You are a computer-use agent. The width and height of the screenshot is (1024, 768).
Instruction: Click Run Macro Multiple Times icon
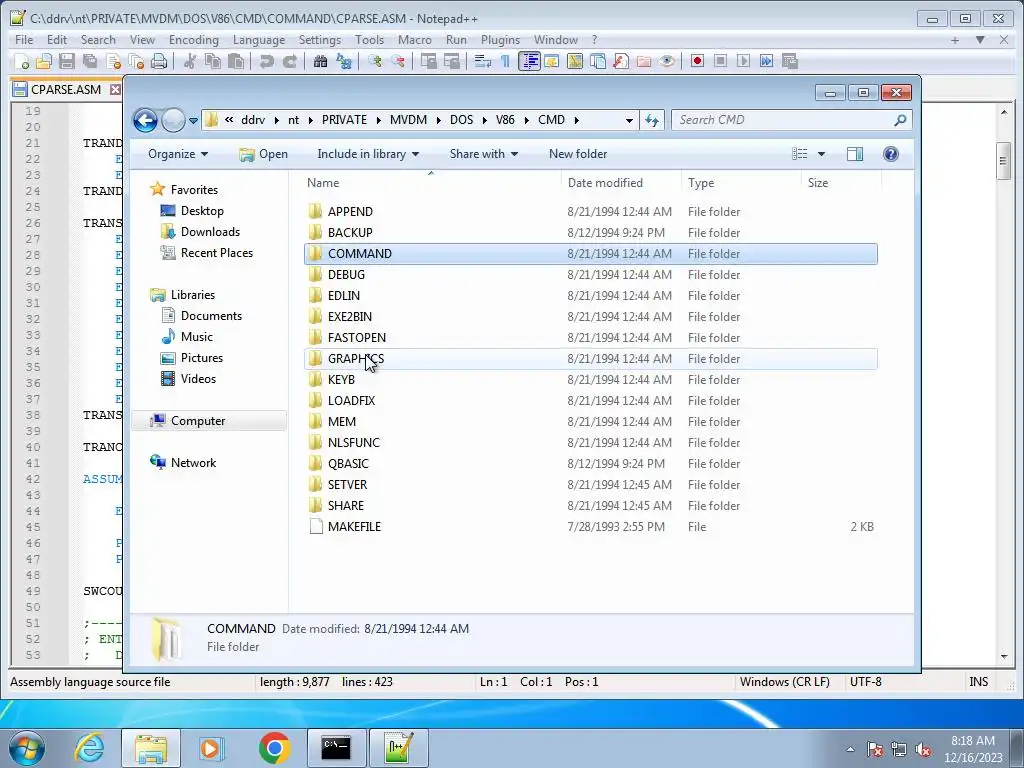(x=767, y=61)
